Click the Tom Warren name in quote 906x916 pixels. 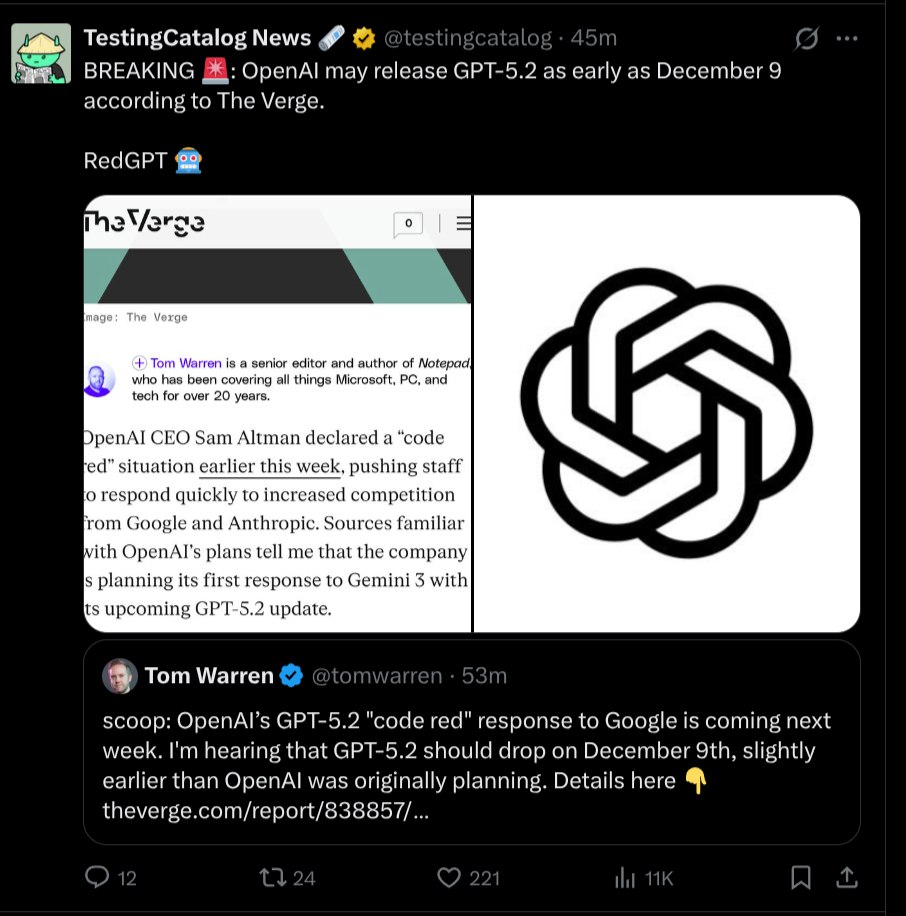(x=209, y=676)
